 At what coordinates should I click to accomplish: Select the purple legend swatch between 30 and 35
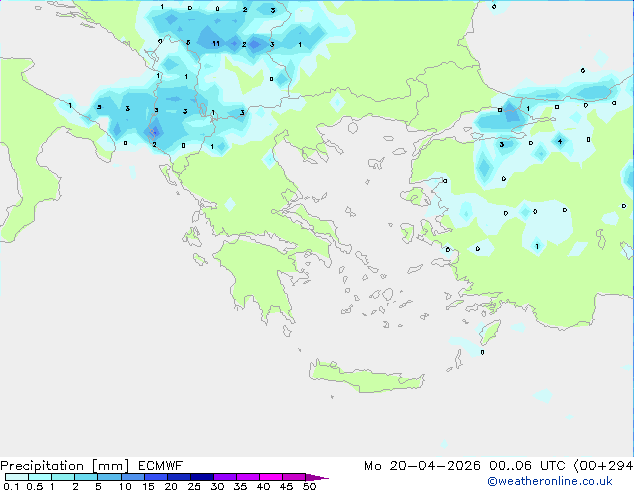[x=225, y=477]
